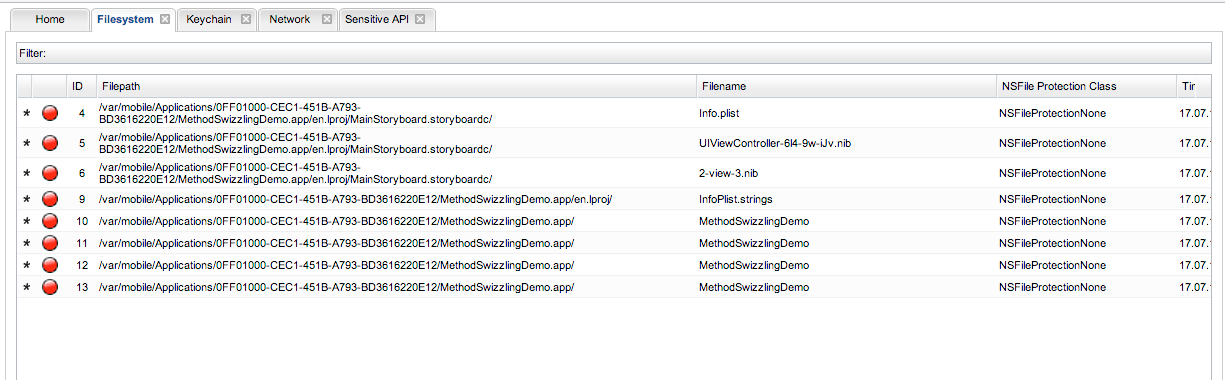Click NSFileProtectionNone in row ID 9
This screenshot has width=1225, height=380.
(x=1053, y=199)
